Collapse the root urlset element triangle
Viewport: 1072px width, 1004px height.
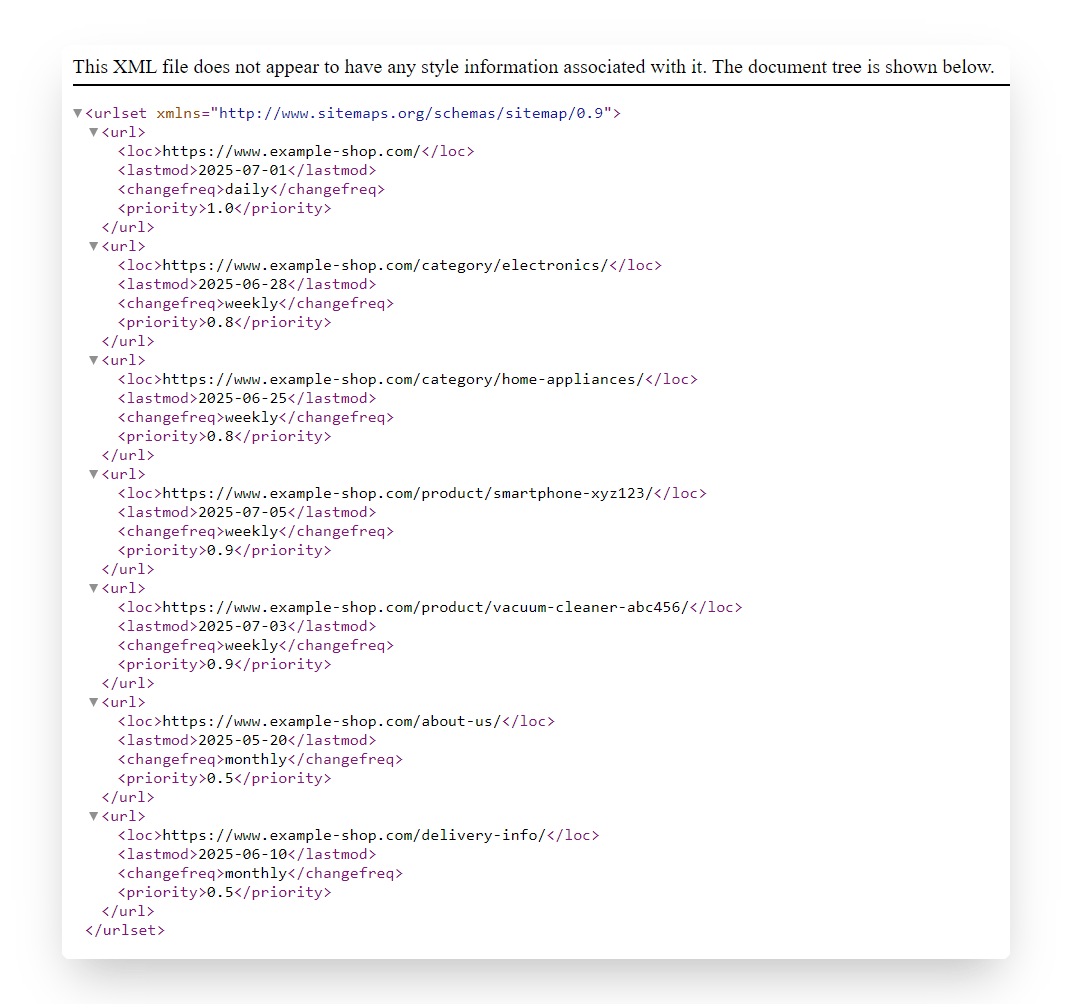78,113
